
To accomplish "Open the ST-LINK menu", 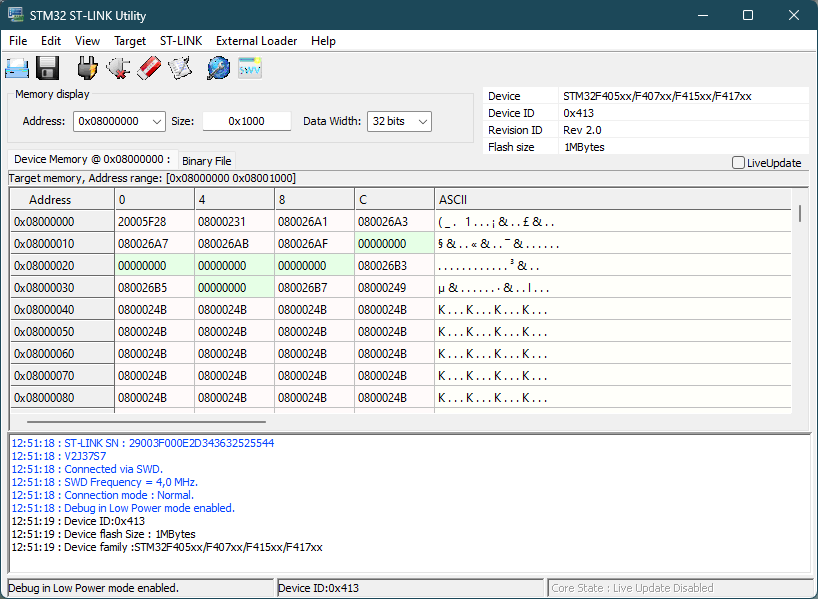I will click(x=181, y=41).
